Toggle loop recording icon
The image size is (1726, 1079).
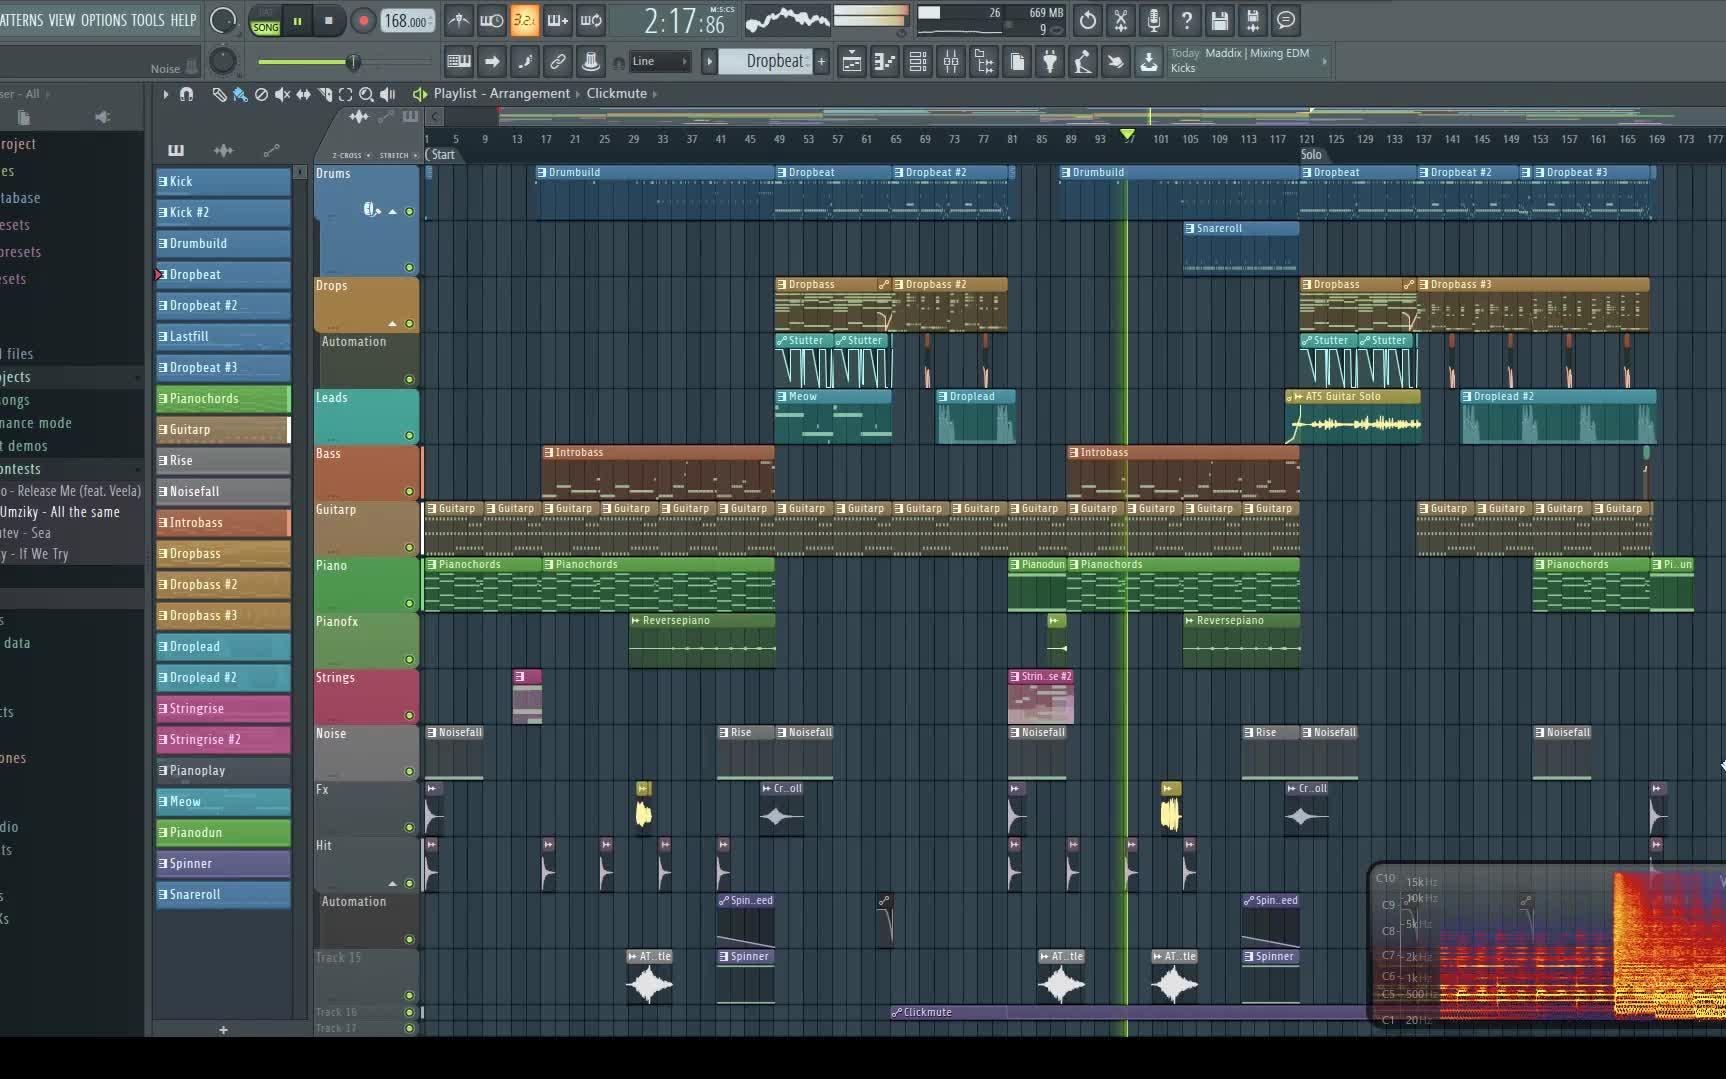tap(591, 21)
